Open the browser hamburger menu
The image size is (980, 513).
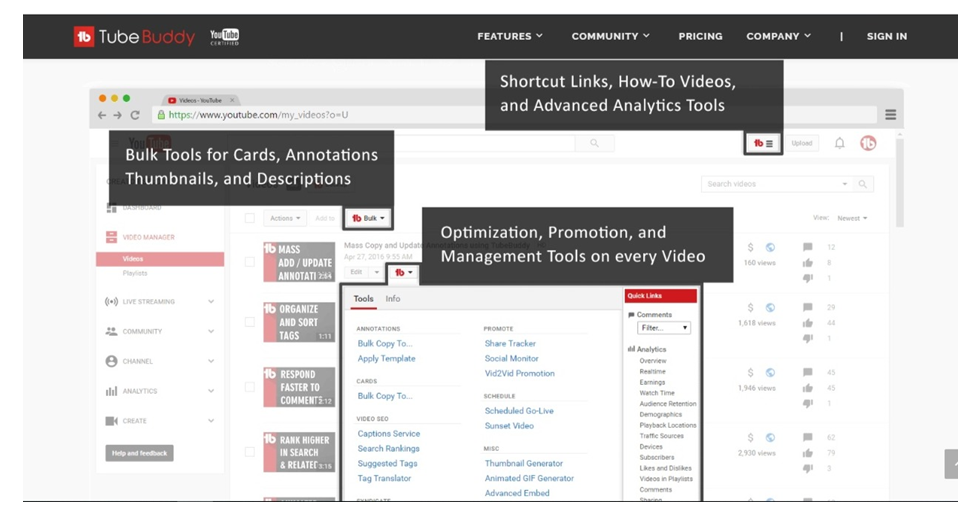(x=891, y=114)
